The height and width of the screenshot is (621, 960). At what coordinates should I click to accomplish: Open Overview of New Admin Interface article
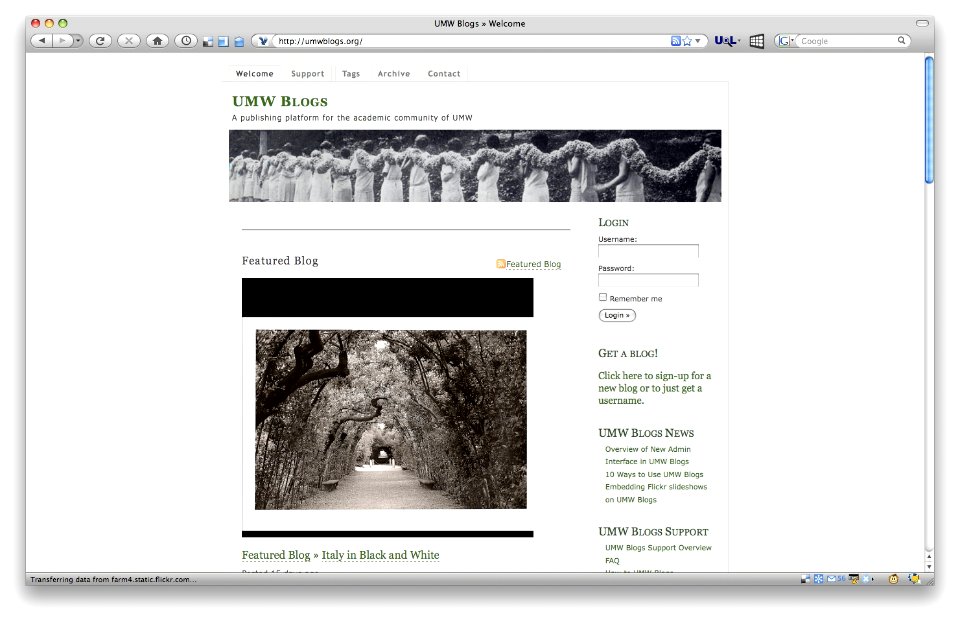tap(648, 455)
